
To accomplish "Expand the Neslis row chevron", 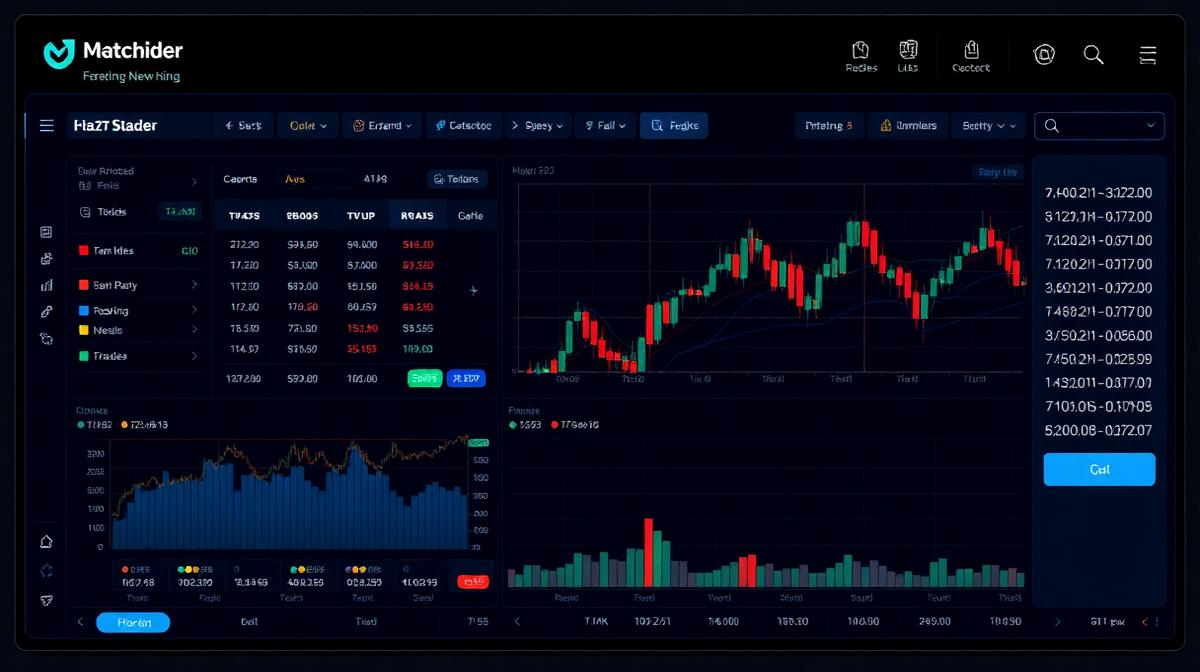I will 194,330.
